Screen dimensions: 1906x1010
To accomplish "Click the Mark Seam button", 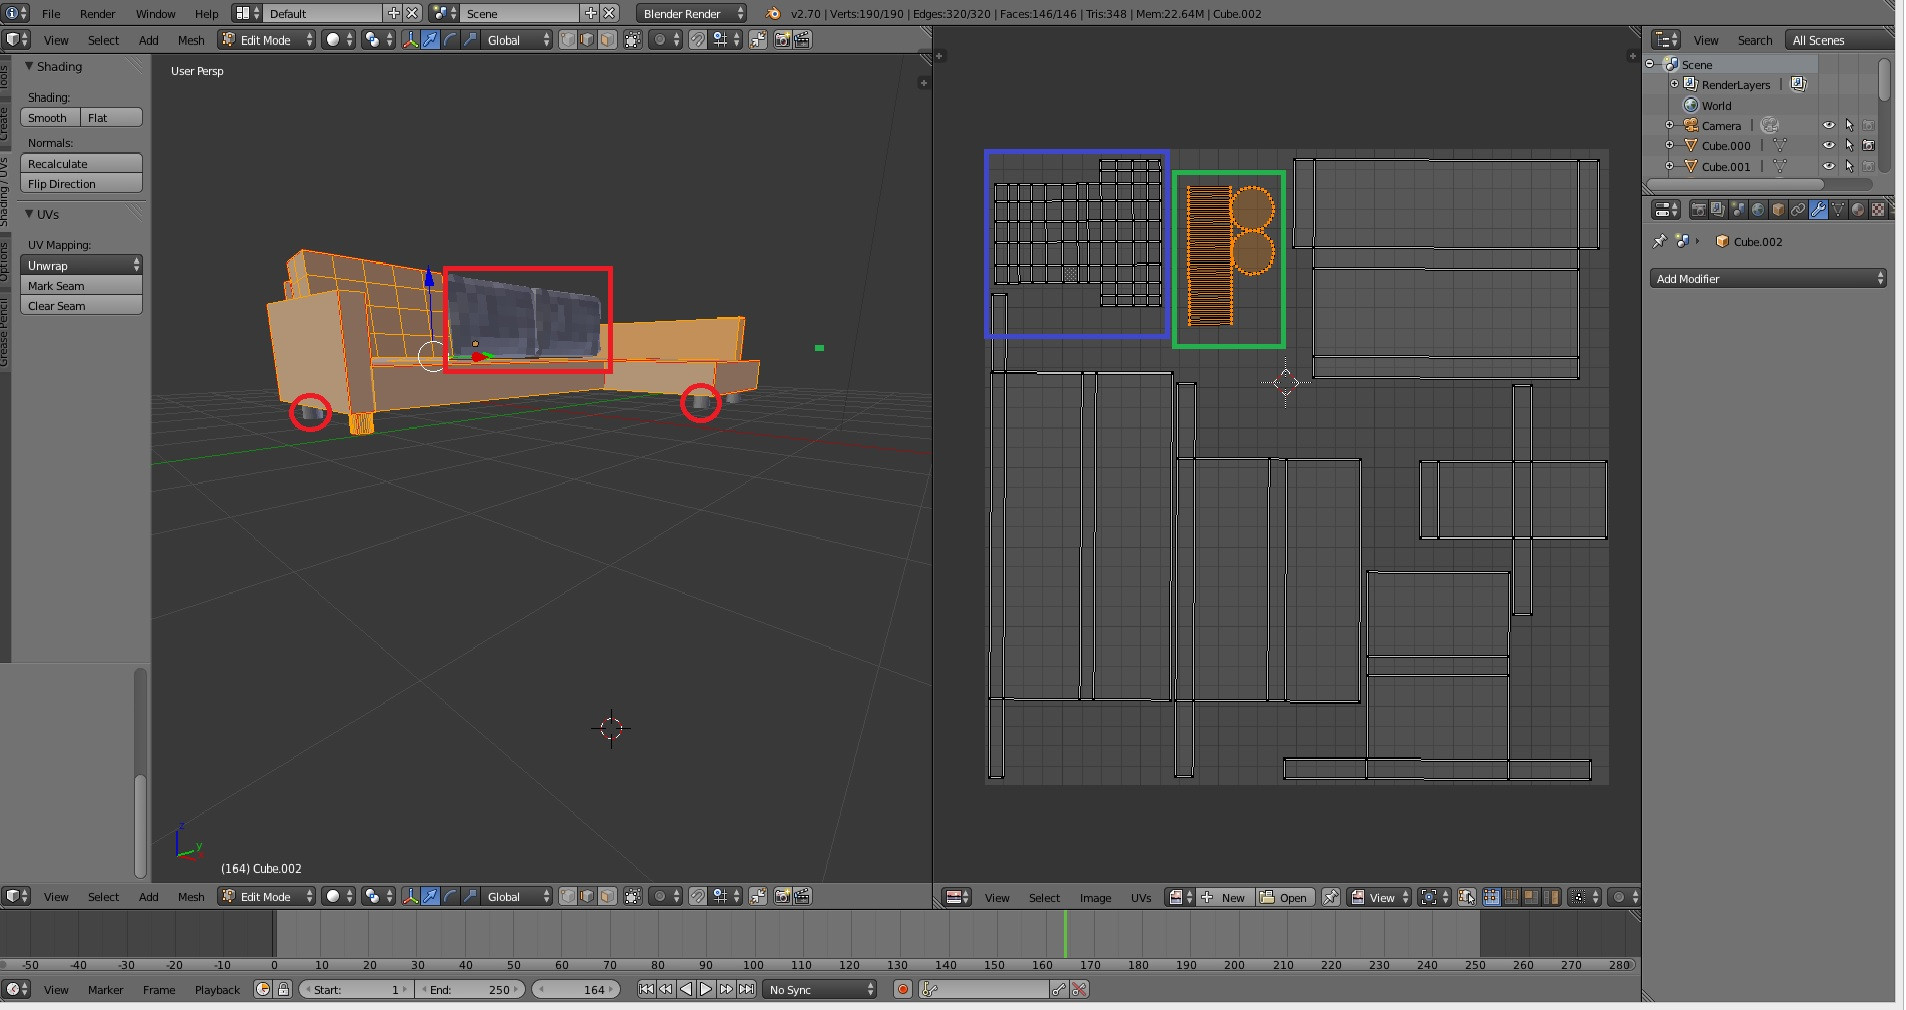I will (81, 285).
